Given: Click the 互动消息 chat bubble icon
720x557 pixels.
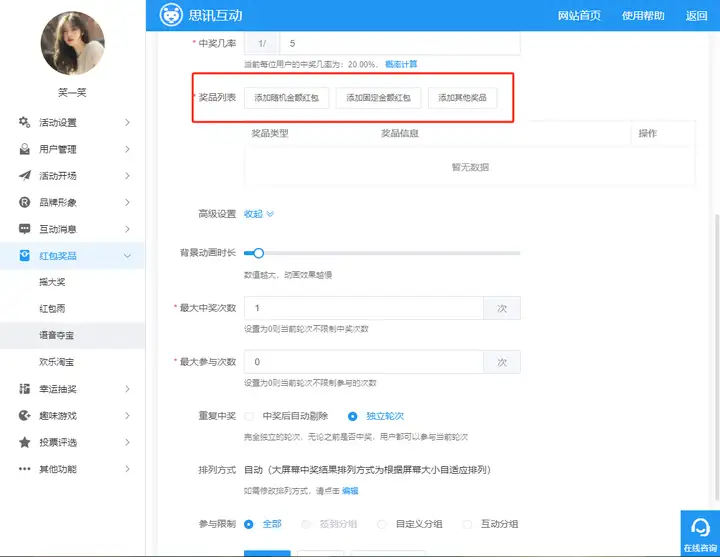Looking at the screenshot, I should (24, 229).
